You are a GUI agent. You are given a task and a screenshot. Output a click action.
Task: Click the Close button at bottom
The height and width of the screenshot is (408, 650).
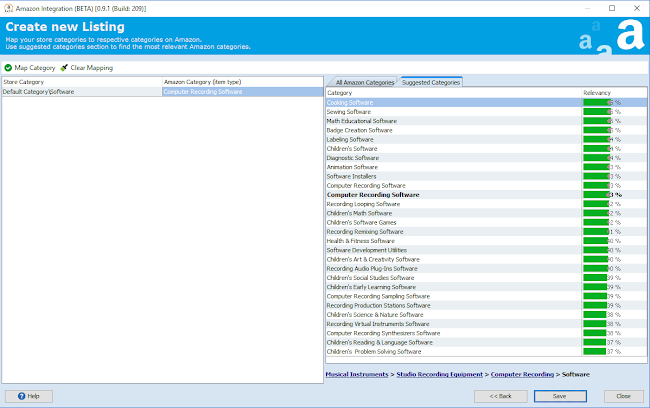tap(623, 396)
